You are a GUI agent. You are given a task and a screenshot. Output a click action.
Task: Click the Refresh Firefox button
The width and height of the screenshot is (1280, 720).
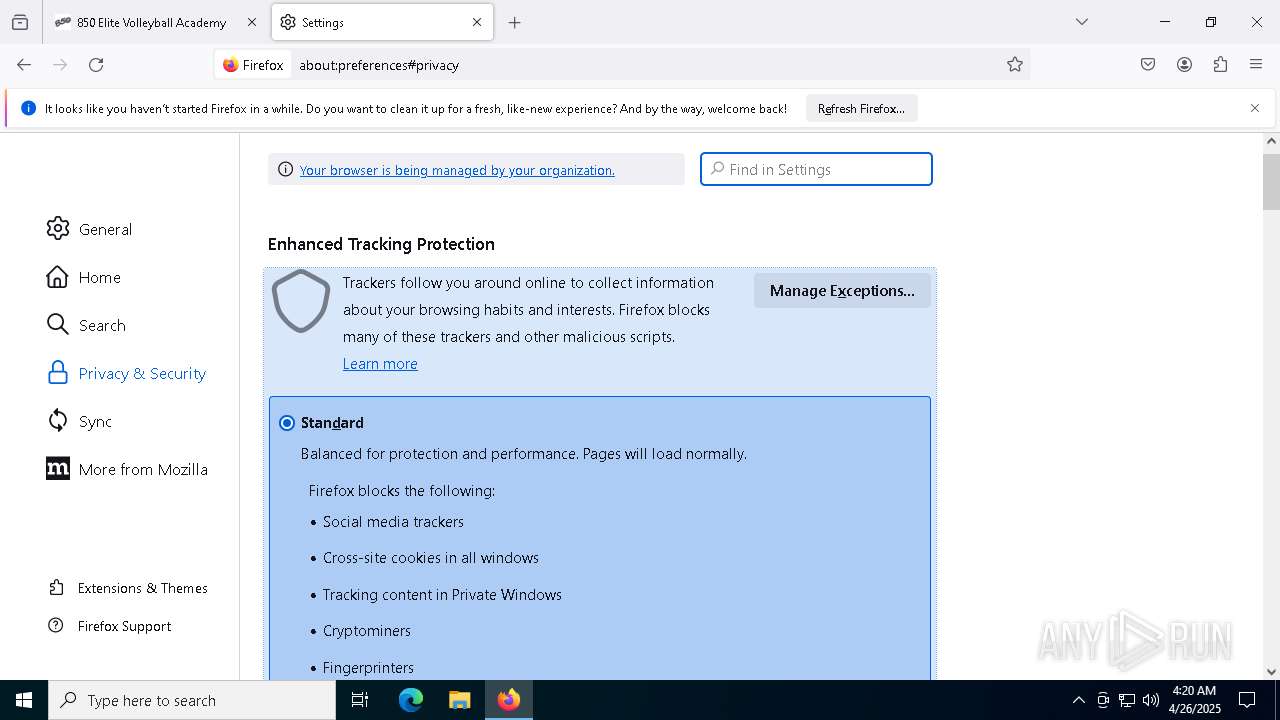click(861, 108)
